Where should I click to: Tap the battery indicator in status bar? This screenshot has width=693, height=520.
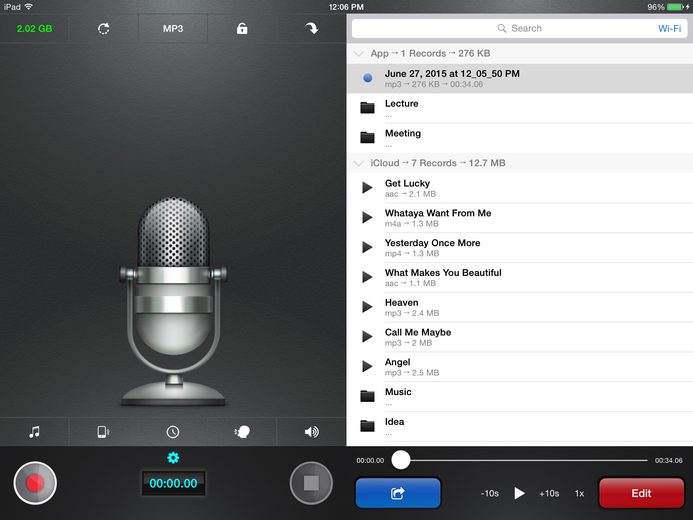tap(675, 7)
